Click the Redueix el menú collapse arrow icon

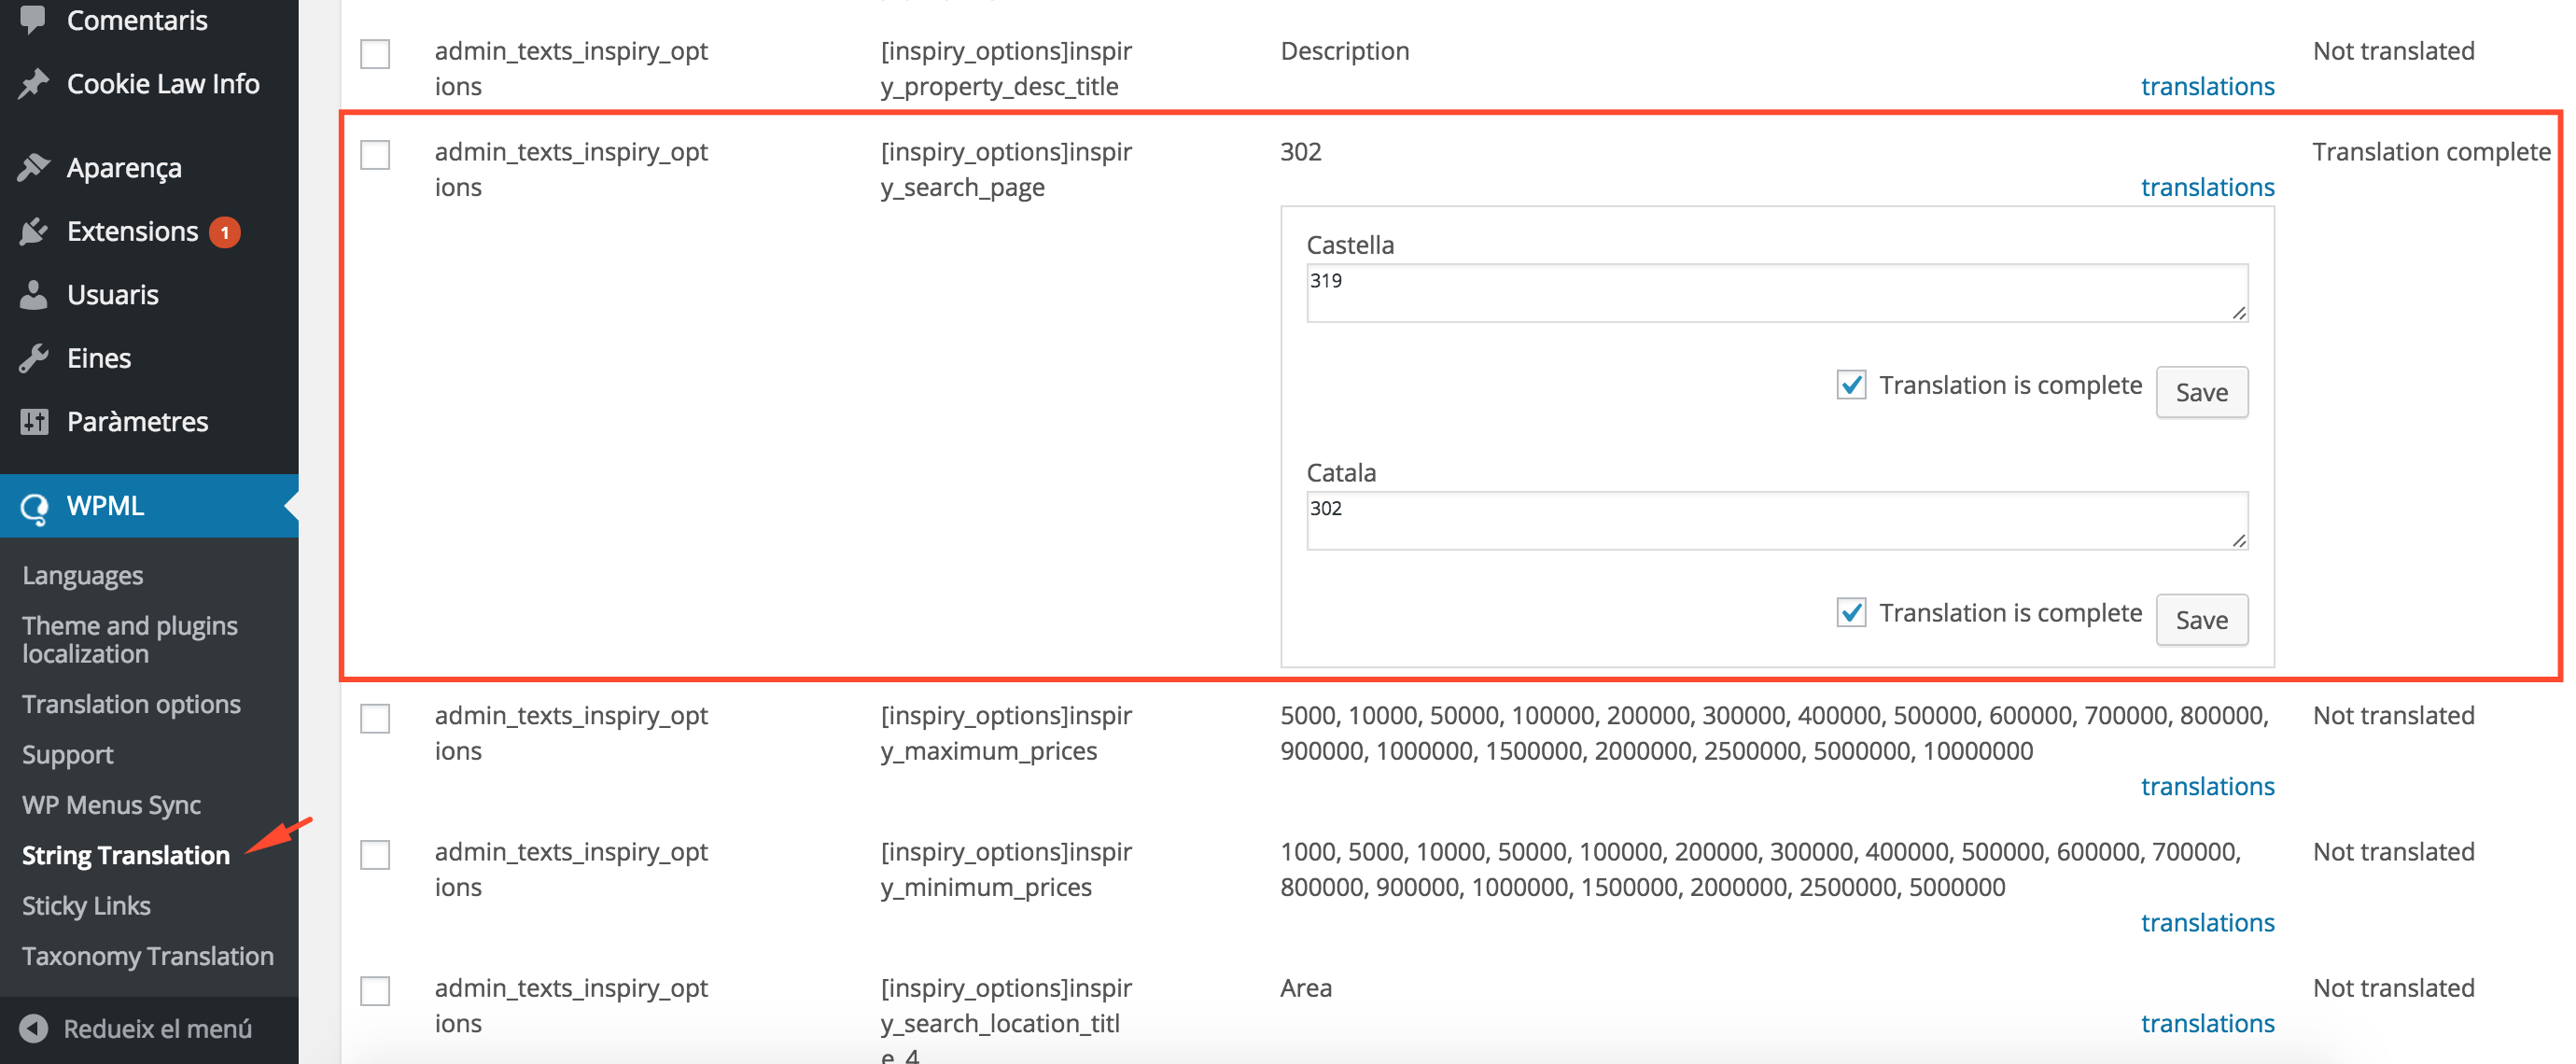(33, 1028)
